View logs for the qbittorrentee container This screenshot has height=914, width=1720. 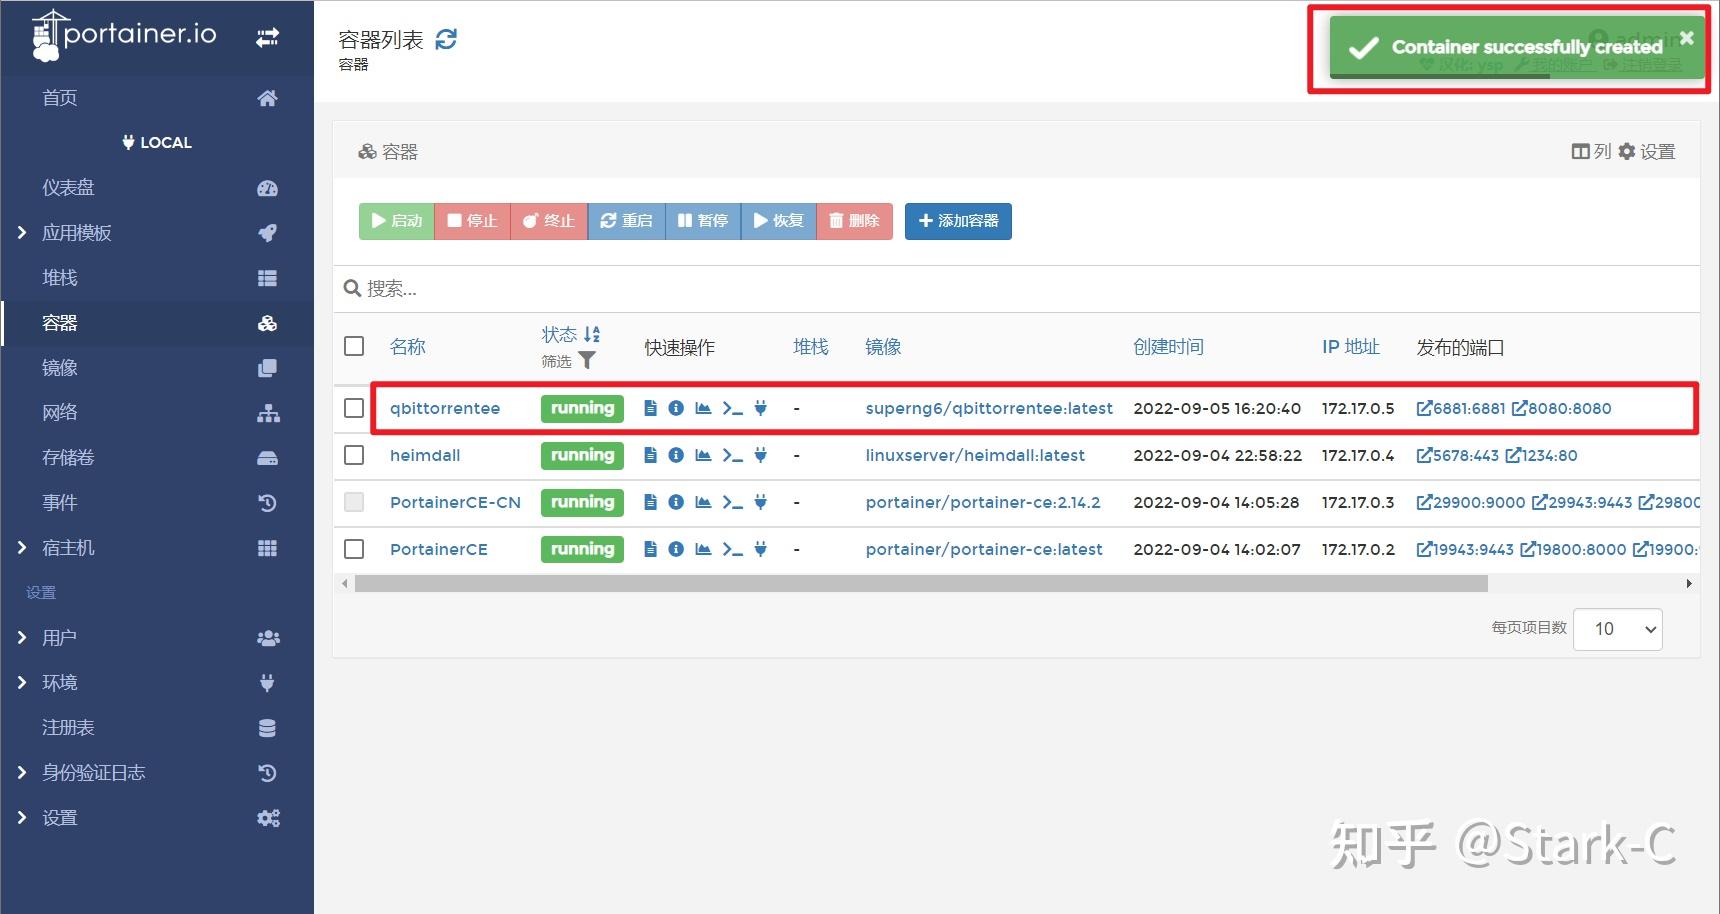click(x=650, y=408)
